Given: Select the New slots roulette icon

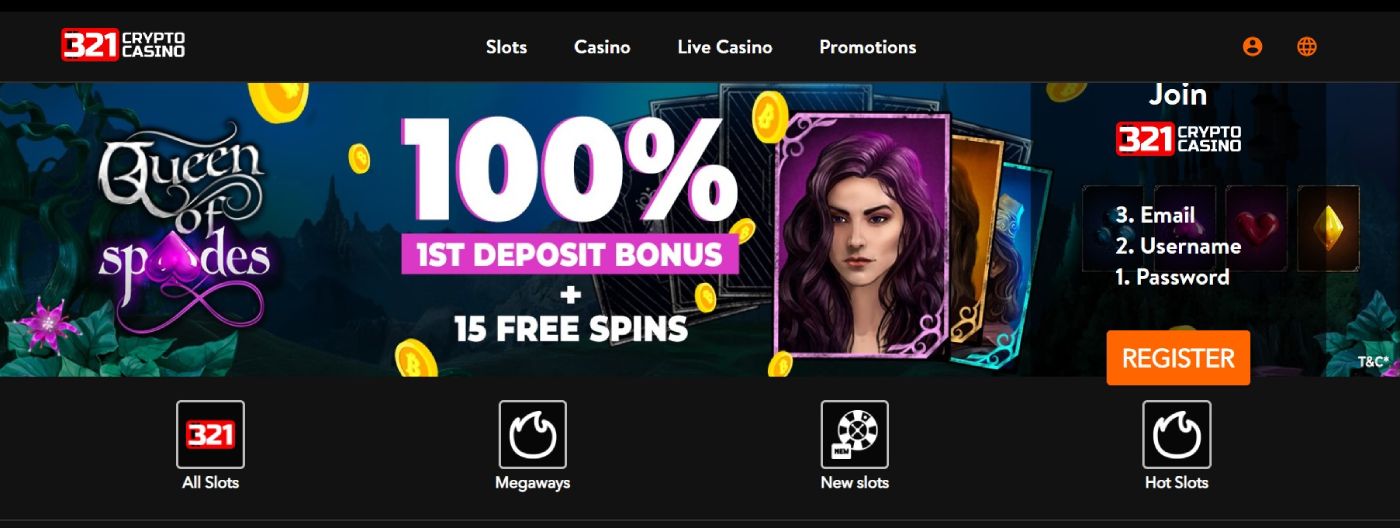Looking at the screenshot, I should pyautogui.click(x=854, y=434).
